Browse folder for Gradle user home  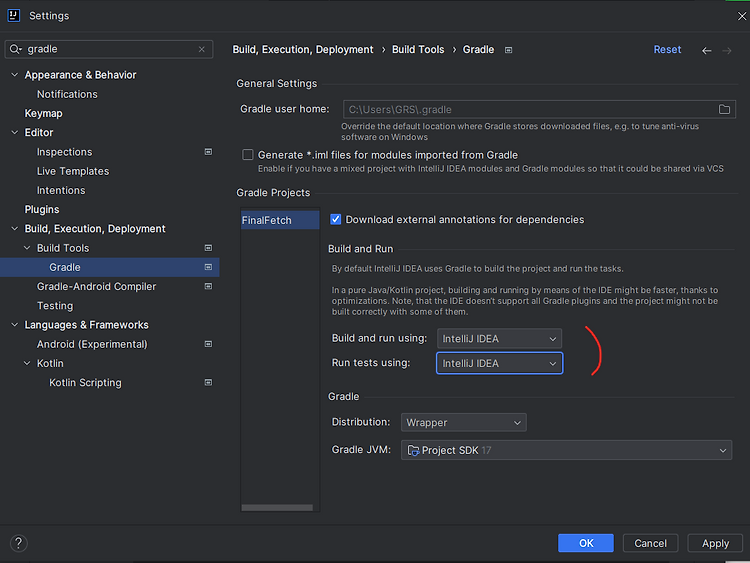pyautogui.click(x=724, y=110)
